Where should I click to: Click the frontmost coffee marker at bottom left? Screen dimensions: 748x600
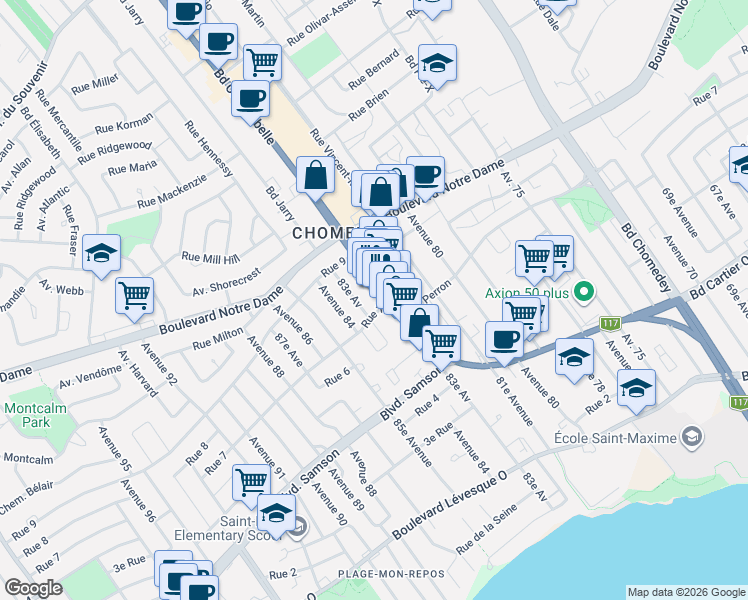[199, 589]
